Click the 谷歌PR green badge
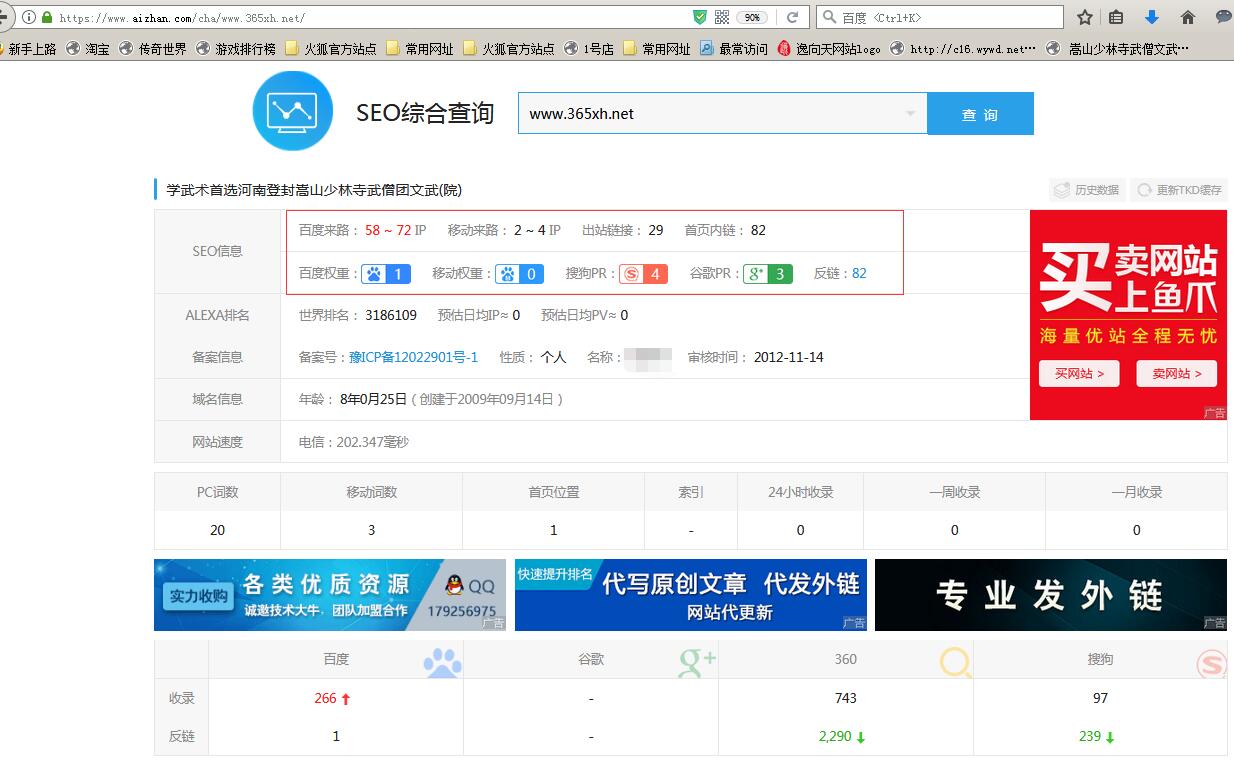Screen dimensions: 1234x762 (766, 273)
